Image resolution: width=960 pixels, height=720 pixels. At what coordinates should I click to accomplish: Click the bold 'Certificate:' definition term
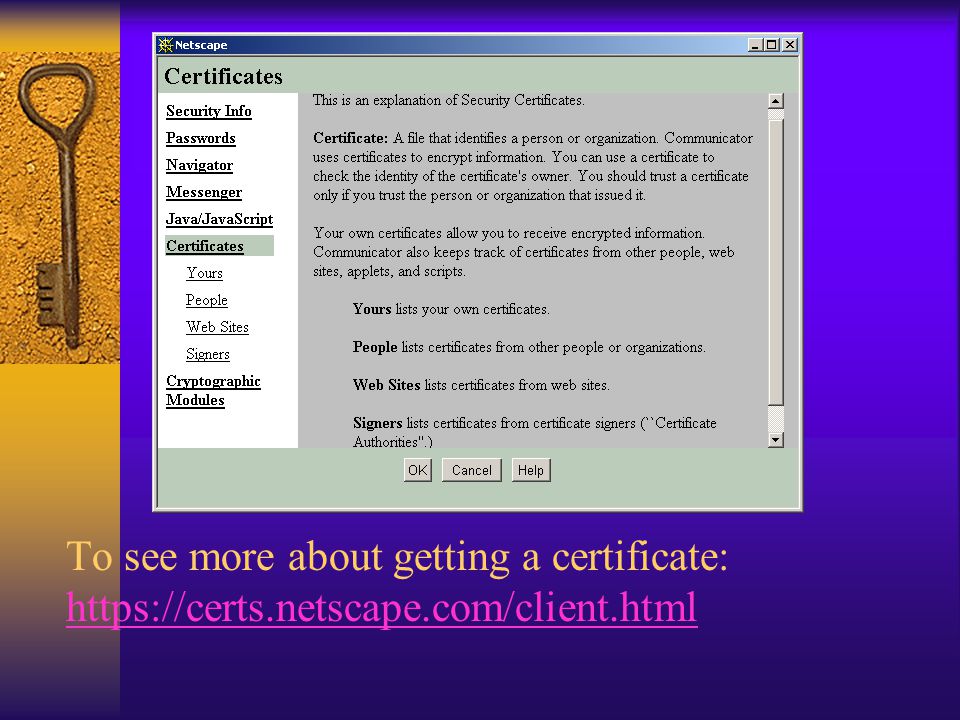pos(350,138)
